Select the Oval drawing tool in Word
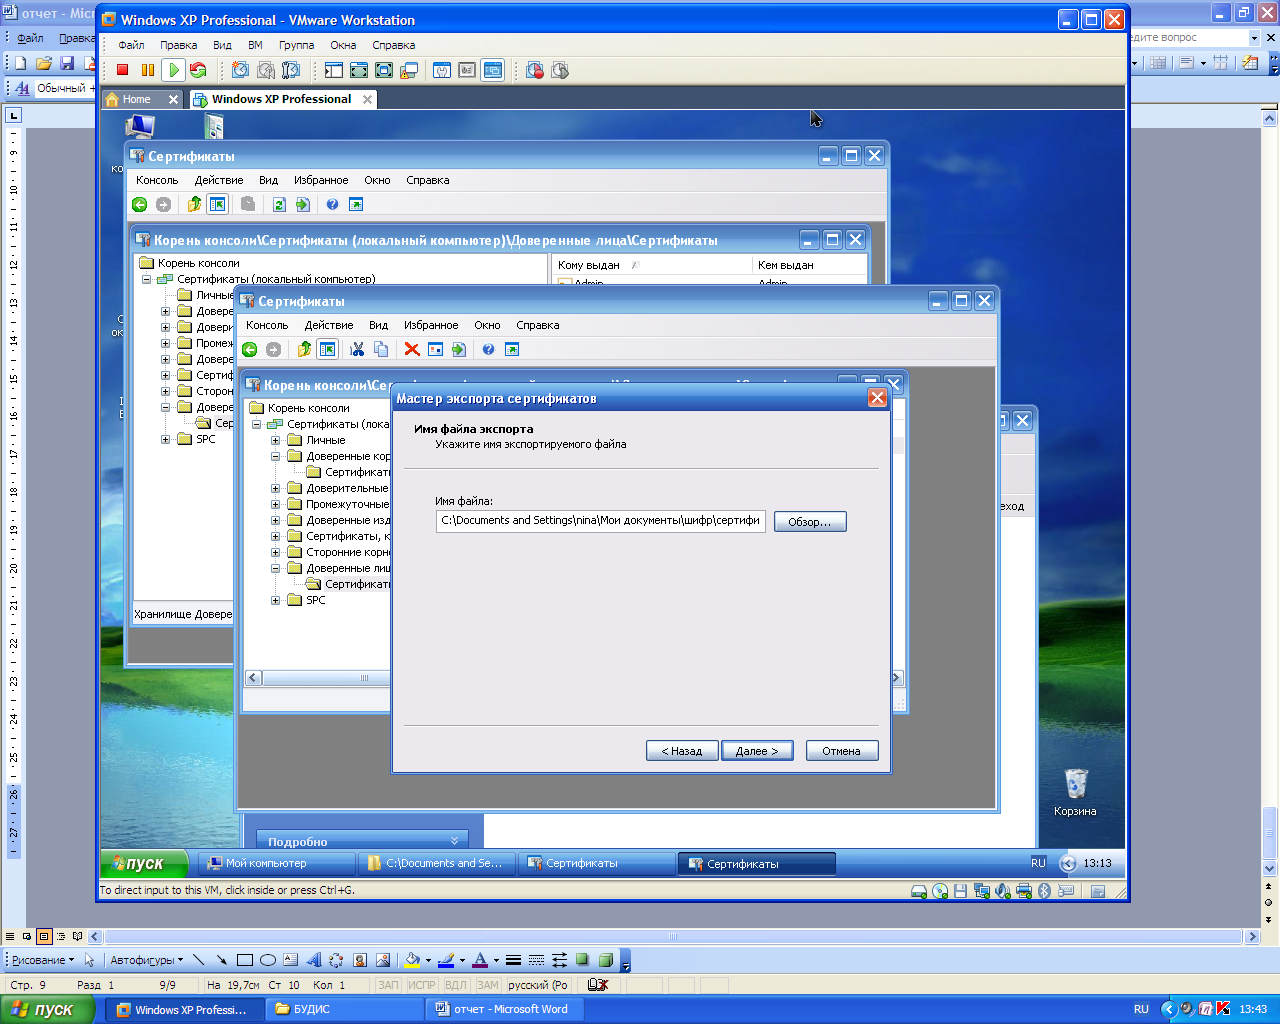 [x=268, y=960]
